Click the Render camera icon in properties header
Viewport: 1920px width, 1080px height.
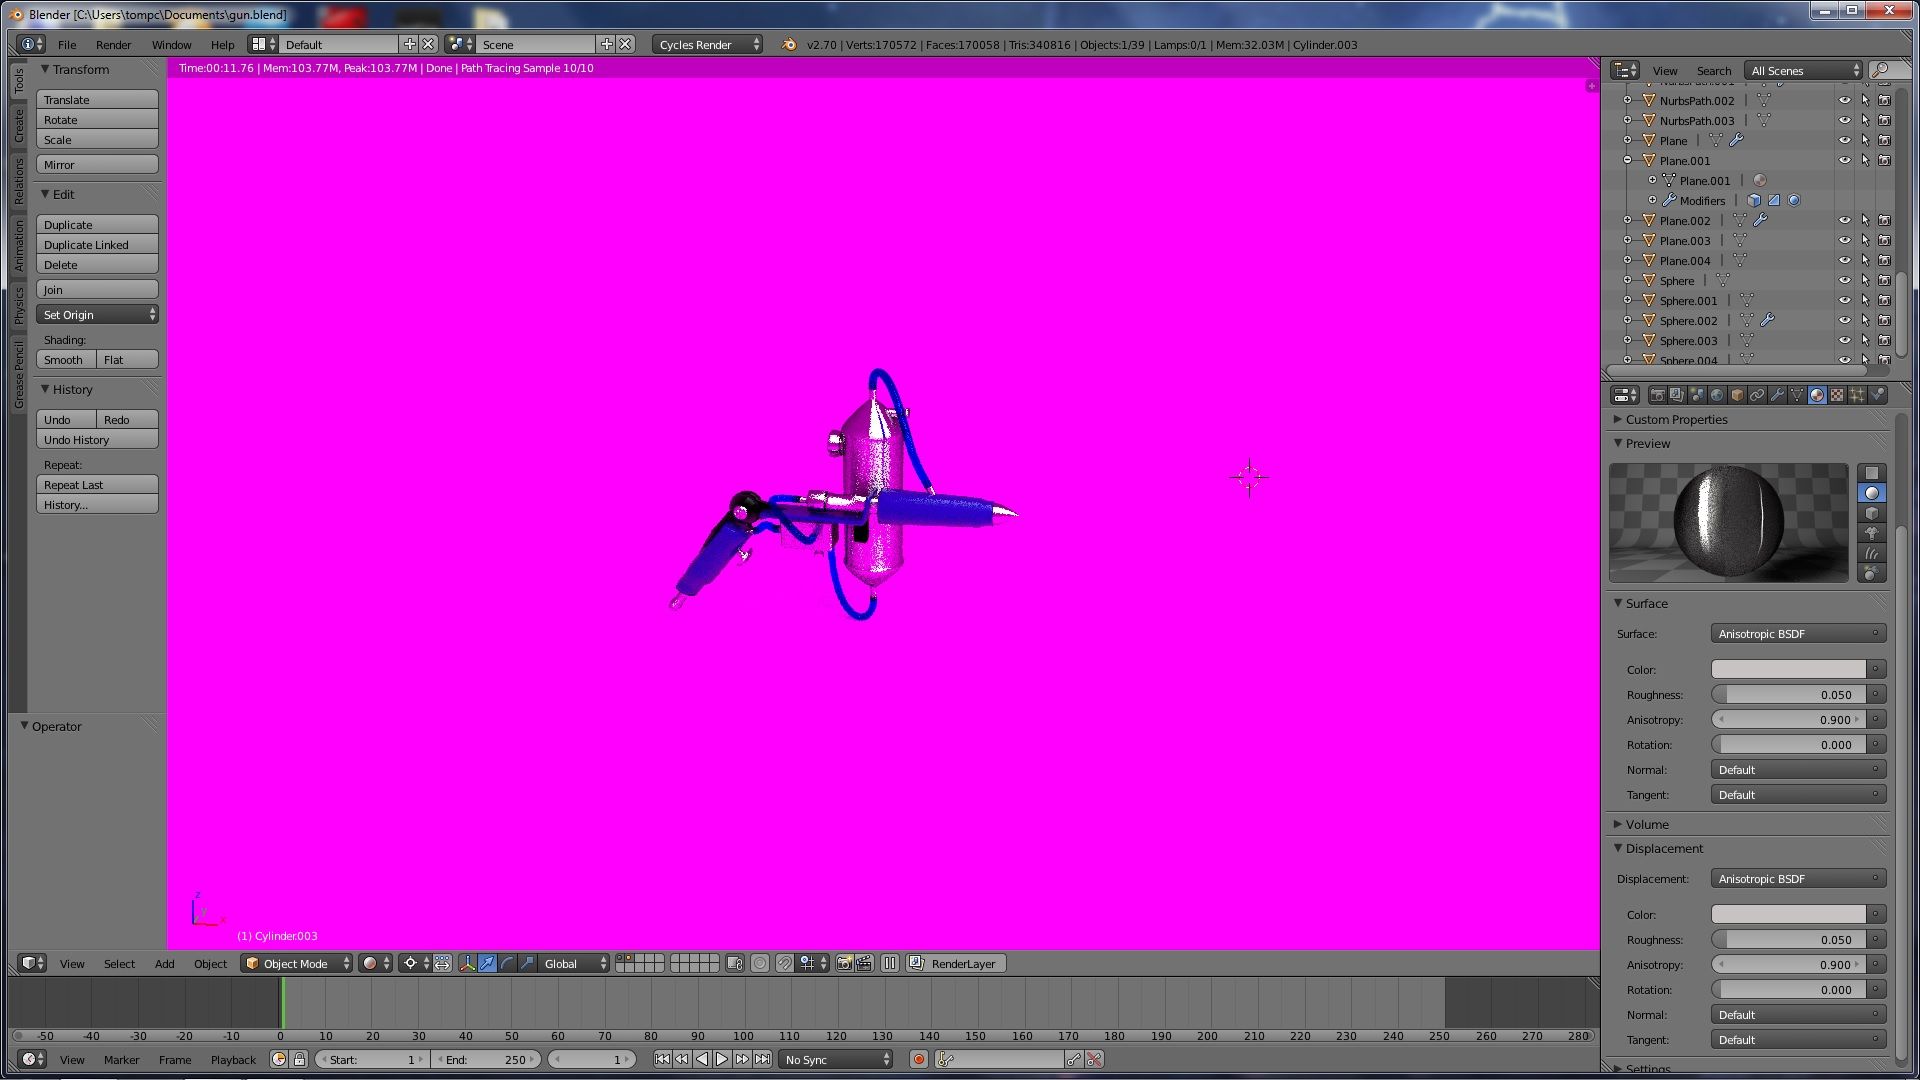(1658, 395)
